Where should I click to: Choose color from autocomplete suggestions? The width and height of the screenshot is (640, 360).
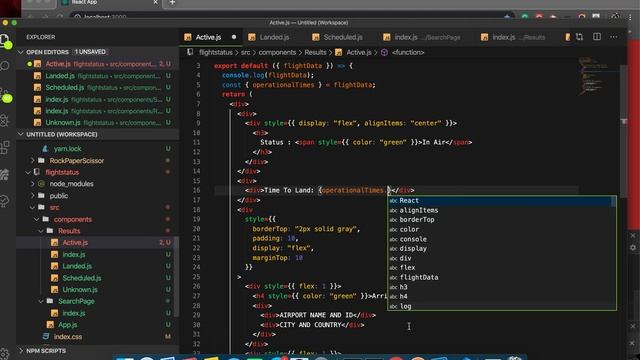pos(501,229)
